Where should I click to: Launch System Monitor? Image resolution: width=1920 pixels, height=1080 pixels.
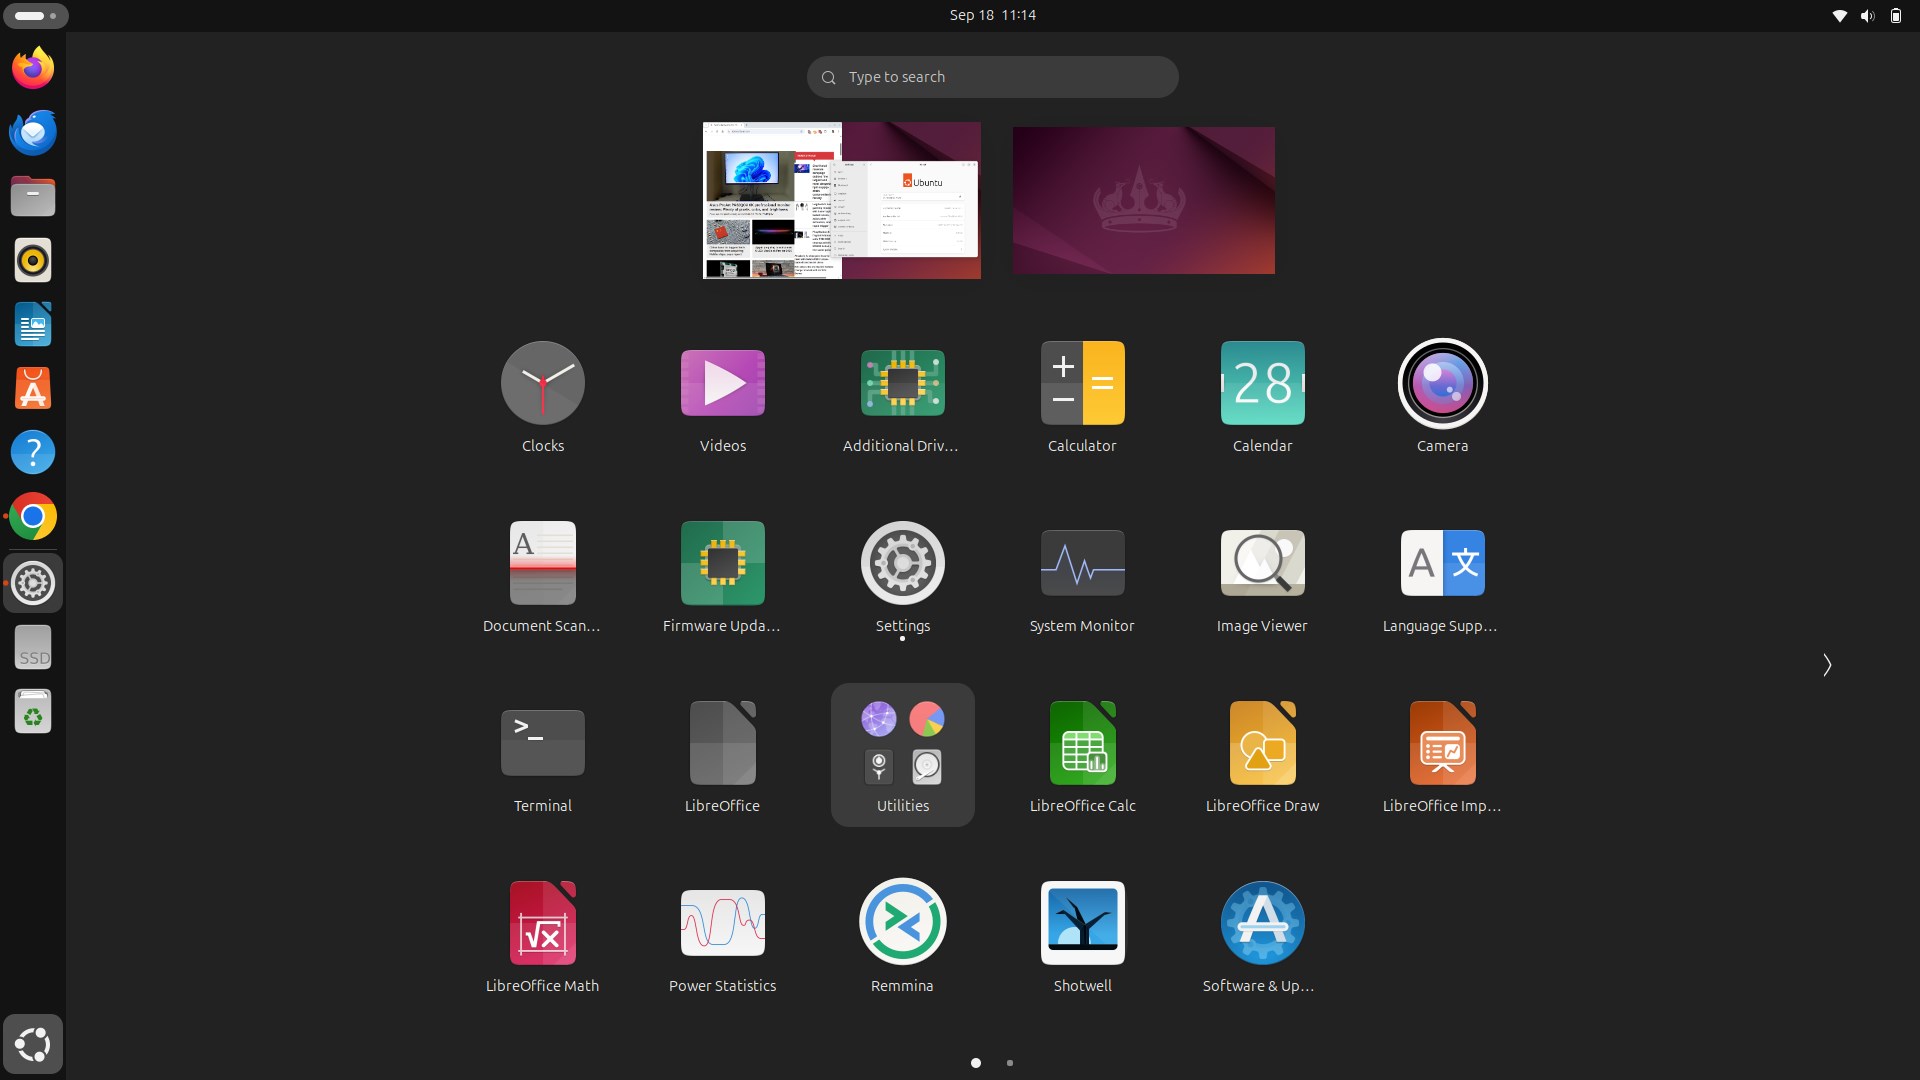(x=1082, y=577)
